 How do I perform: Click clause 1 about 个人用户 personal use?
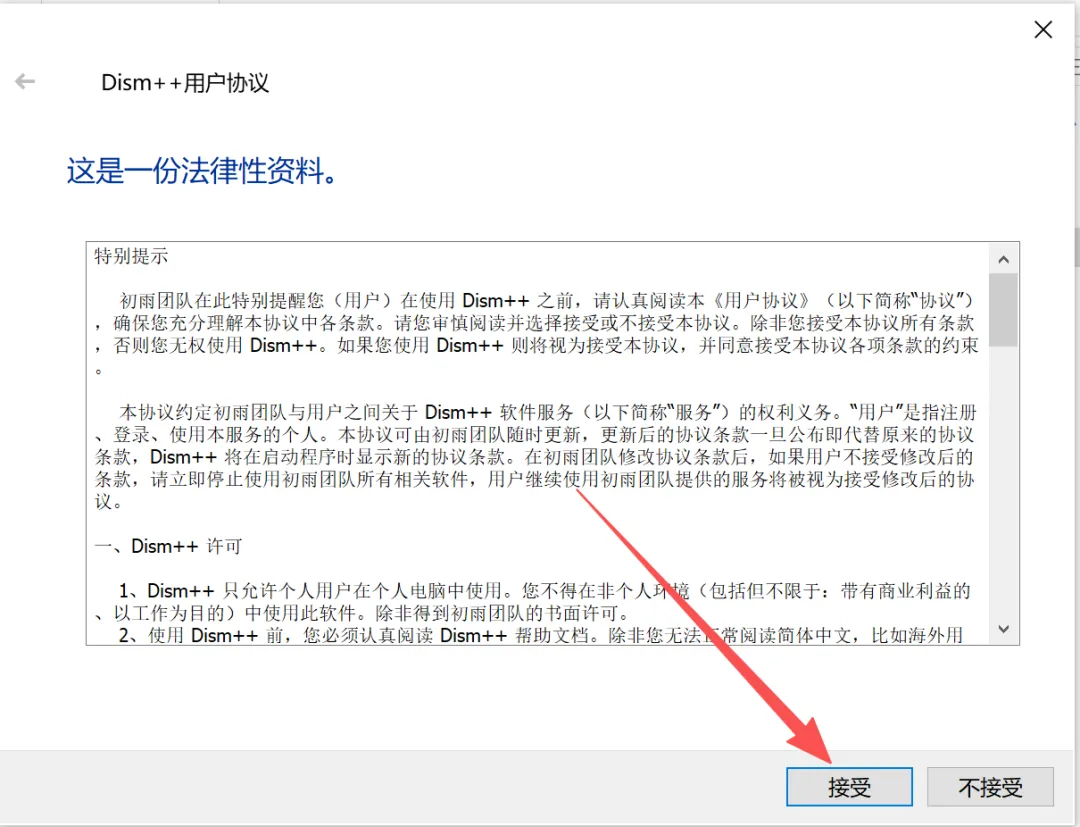coord(532,602)
